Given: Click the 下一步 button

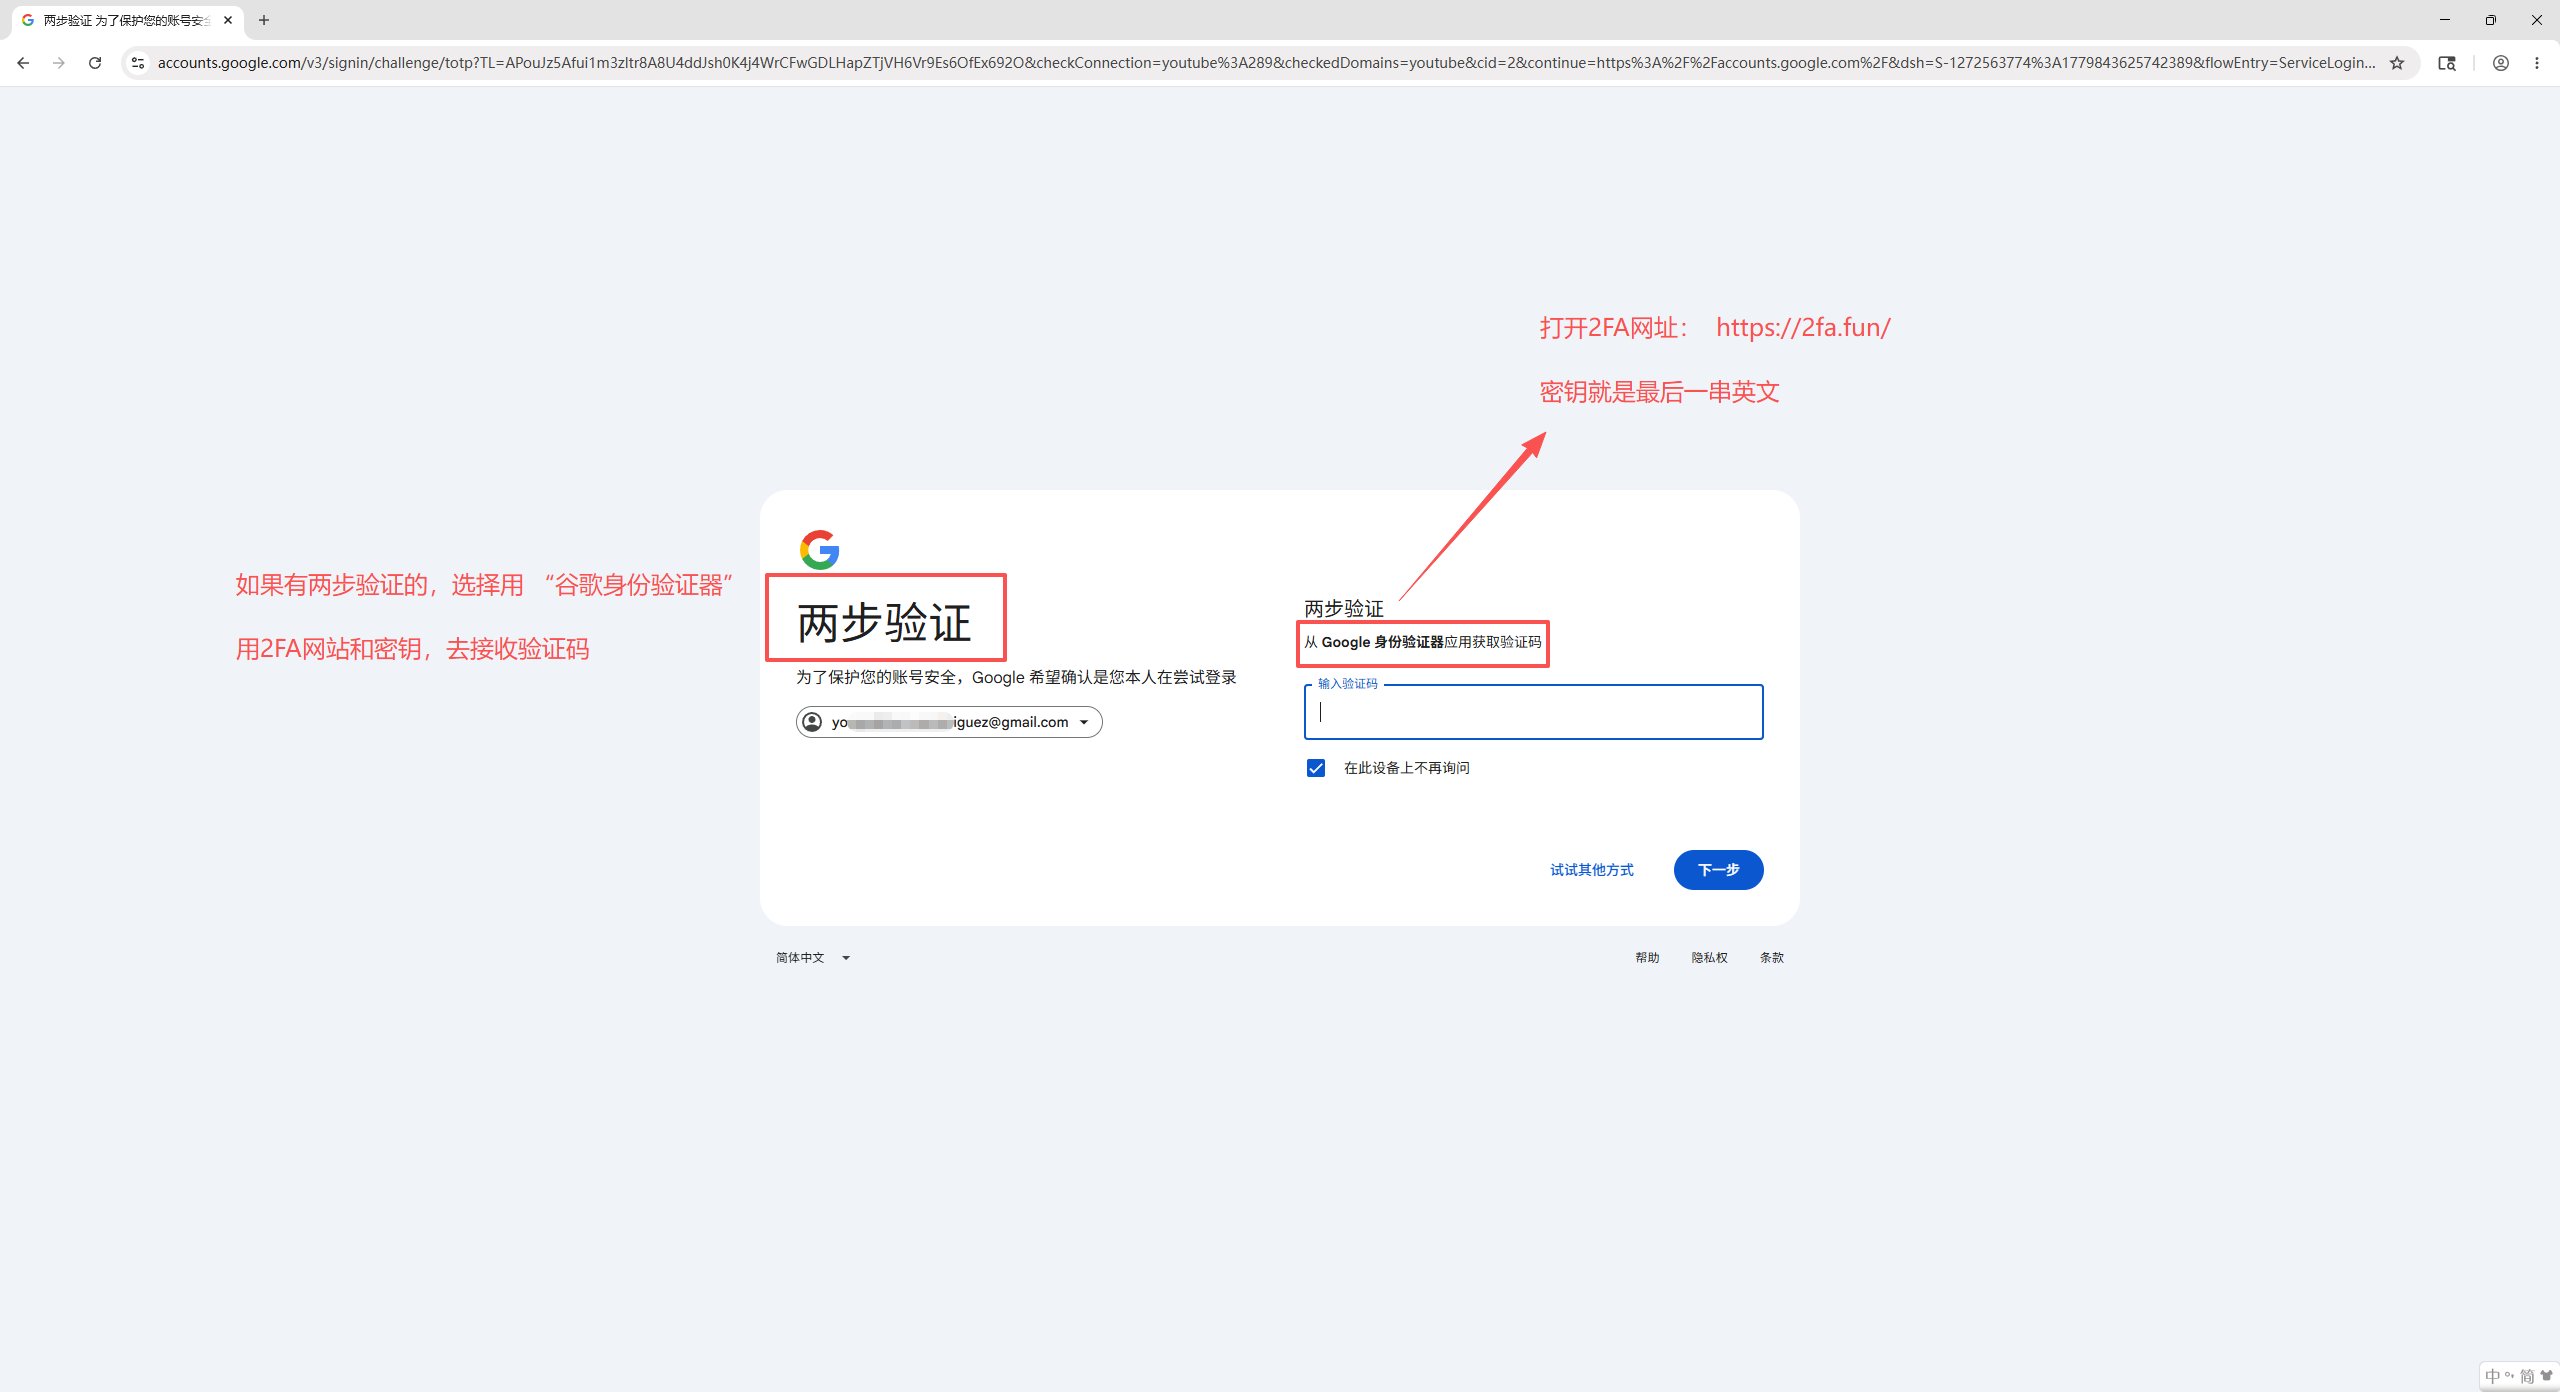Looking at the screenshot, I should pyautogui.click(x=1718, y=870).
